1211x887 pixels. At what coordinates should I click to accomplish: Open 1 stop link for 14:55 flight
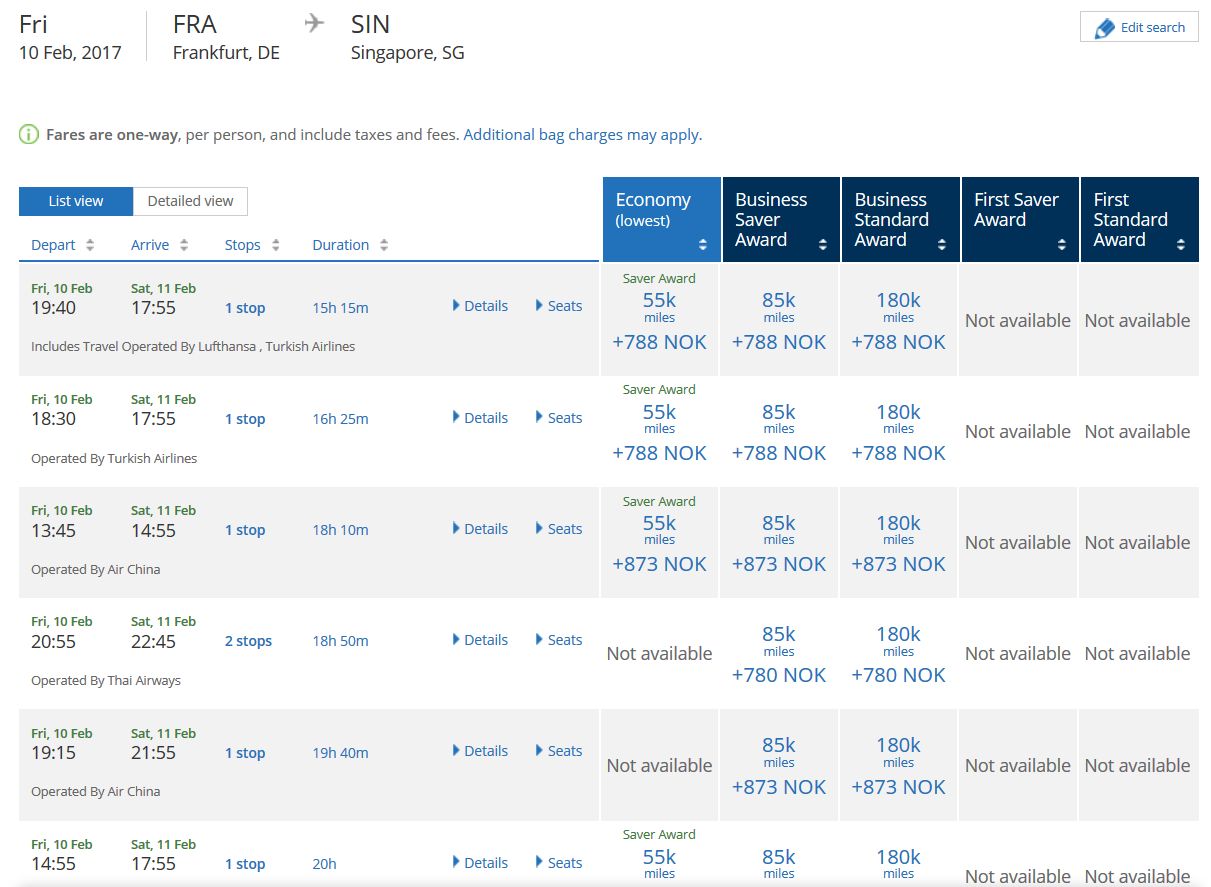(x=245, y=864)
